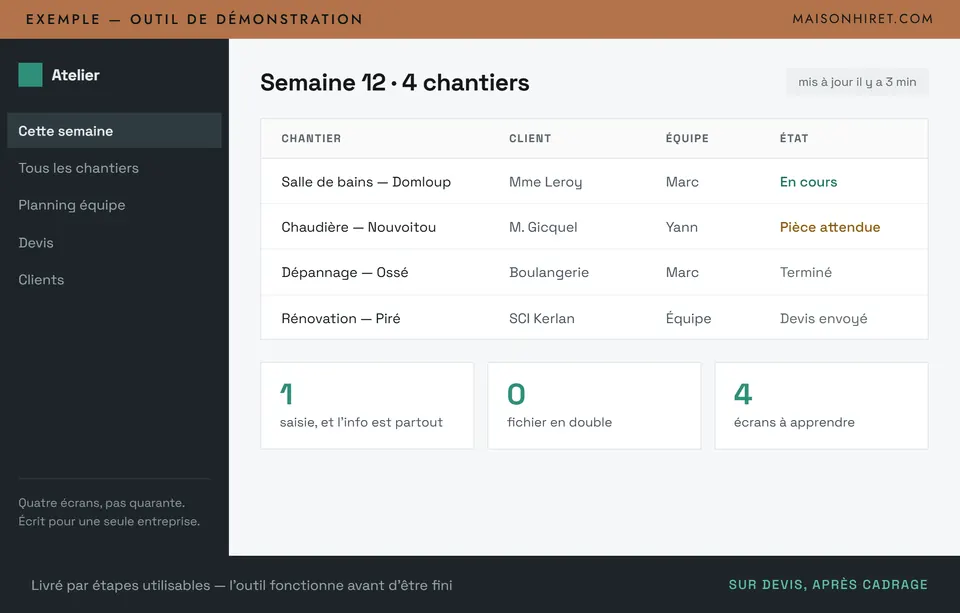960x613 pixels.
Task: Click the '0 fichier en double' card
Action: [x=594, y=405]
